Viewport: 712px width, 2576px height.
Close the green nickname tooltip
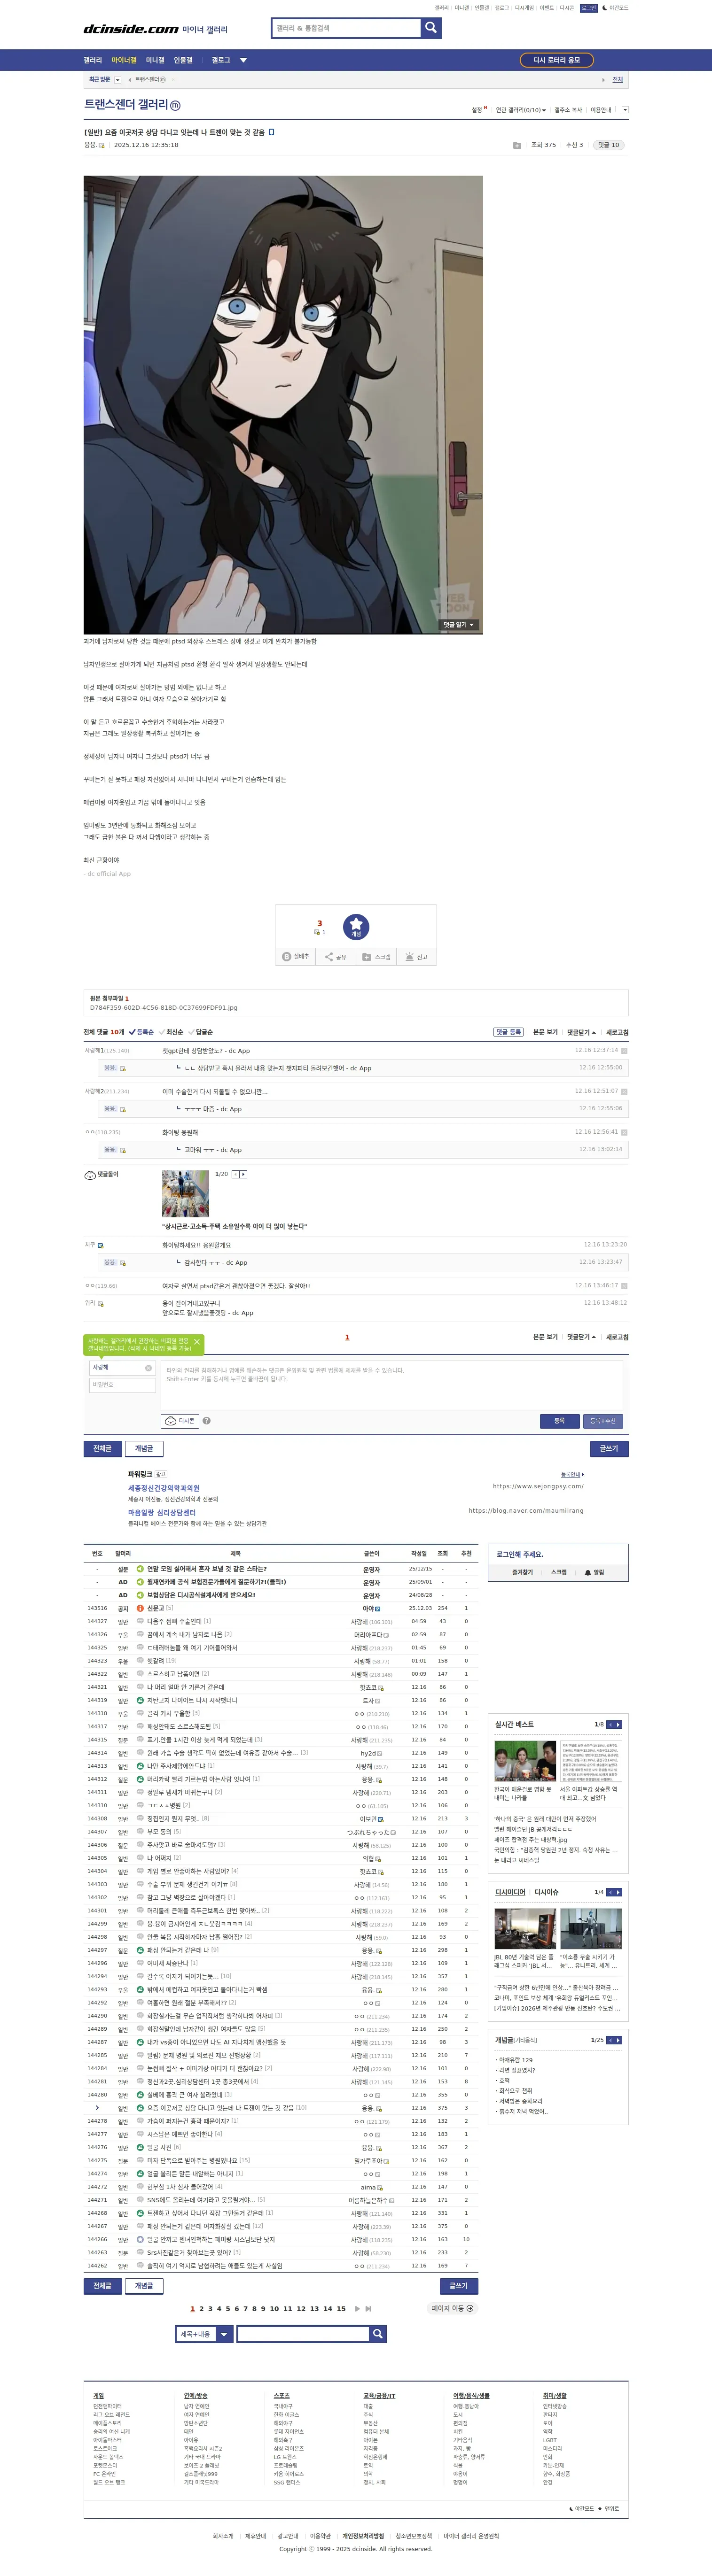click(197, 1341)
